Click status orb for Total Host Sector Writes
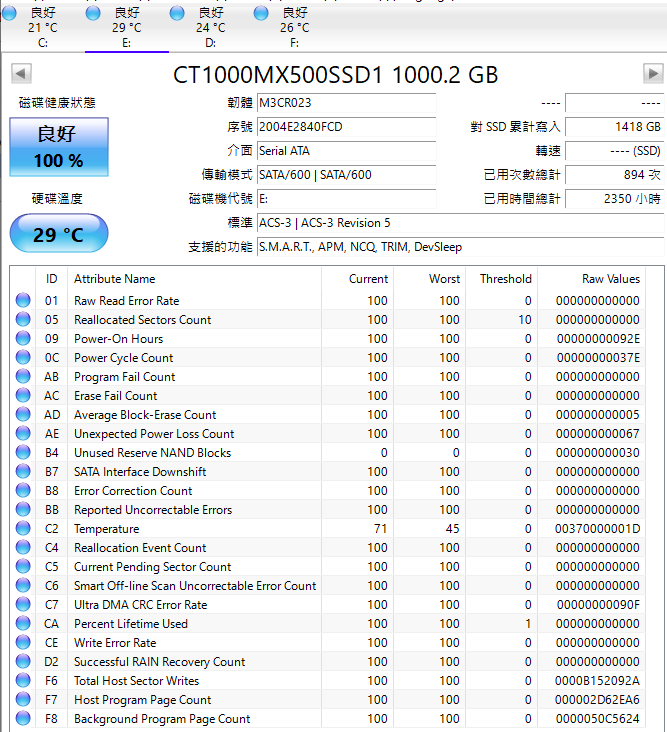 point(23,680)
